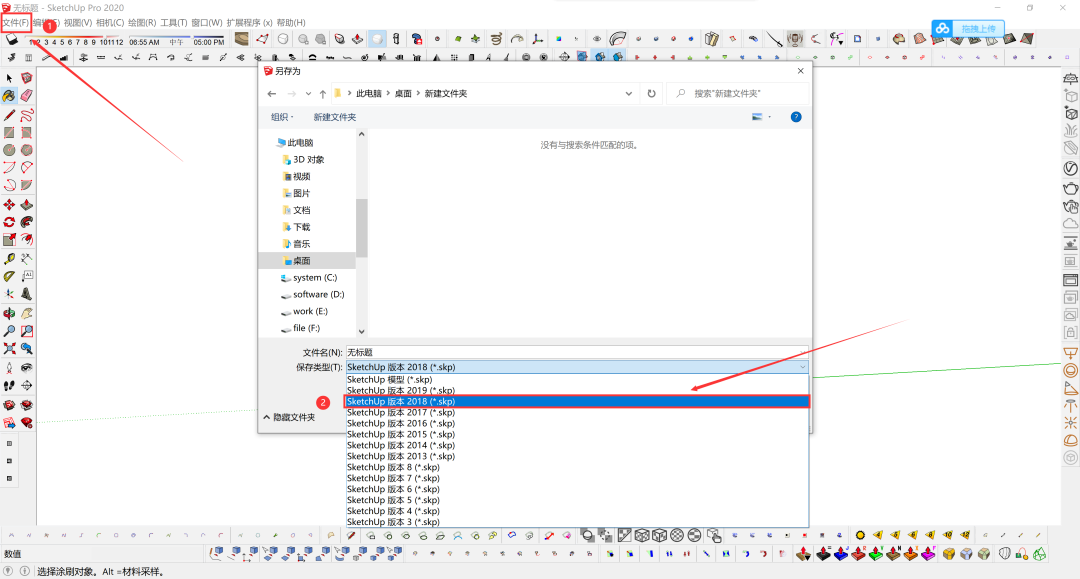
Task: Pick the Tape Measure tool
Action: [x=9, y=259]
